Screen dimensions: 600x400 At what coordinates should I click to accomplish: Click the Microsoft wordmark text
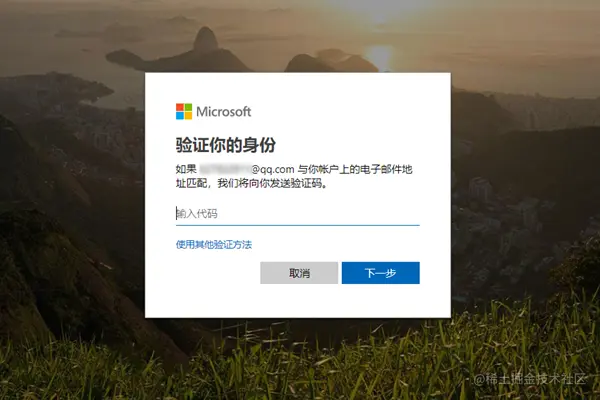pyautogui.click(x=224, y=112)
